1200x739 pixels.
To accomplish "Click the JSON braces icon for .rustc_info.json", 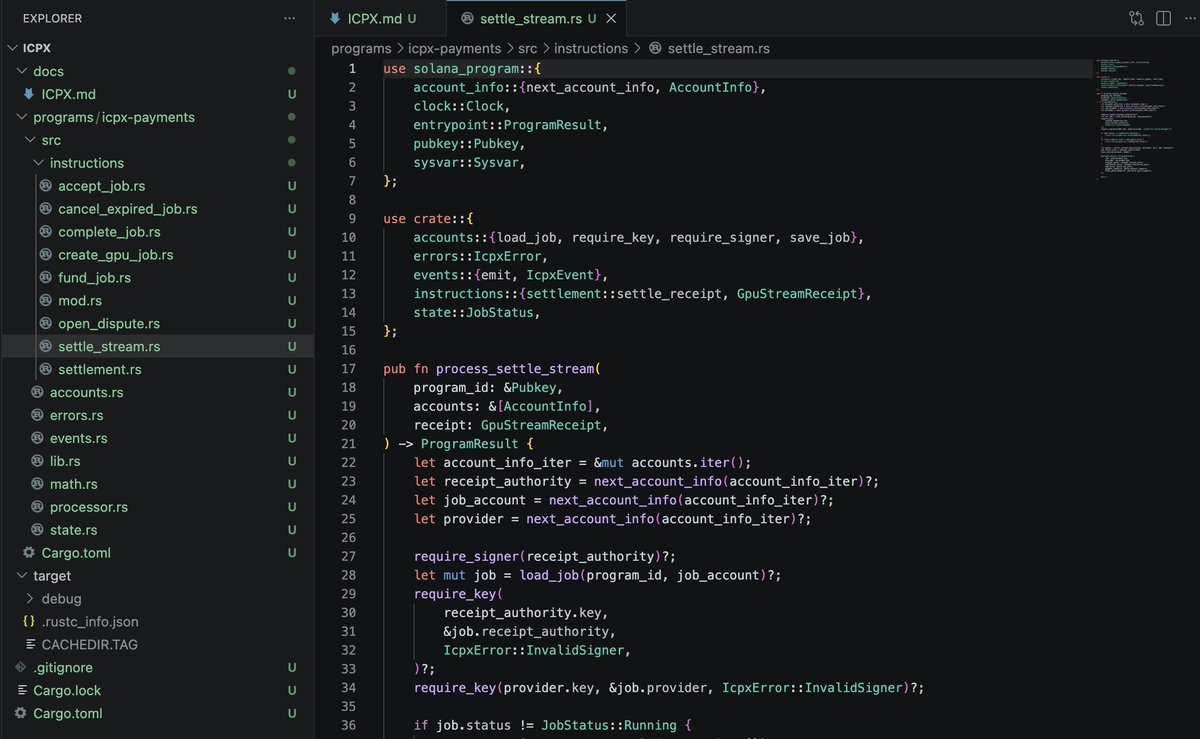I will point(29,622).
